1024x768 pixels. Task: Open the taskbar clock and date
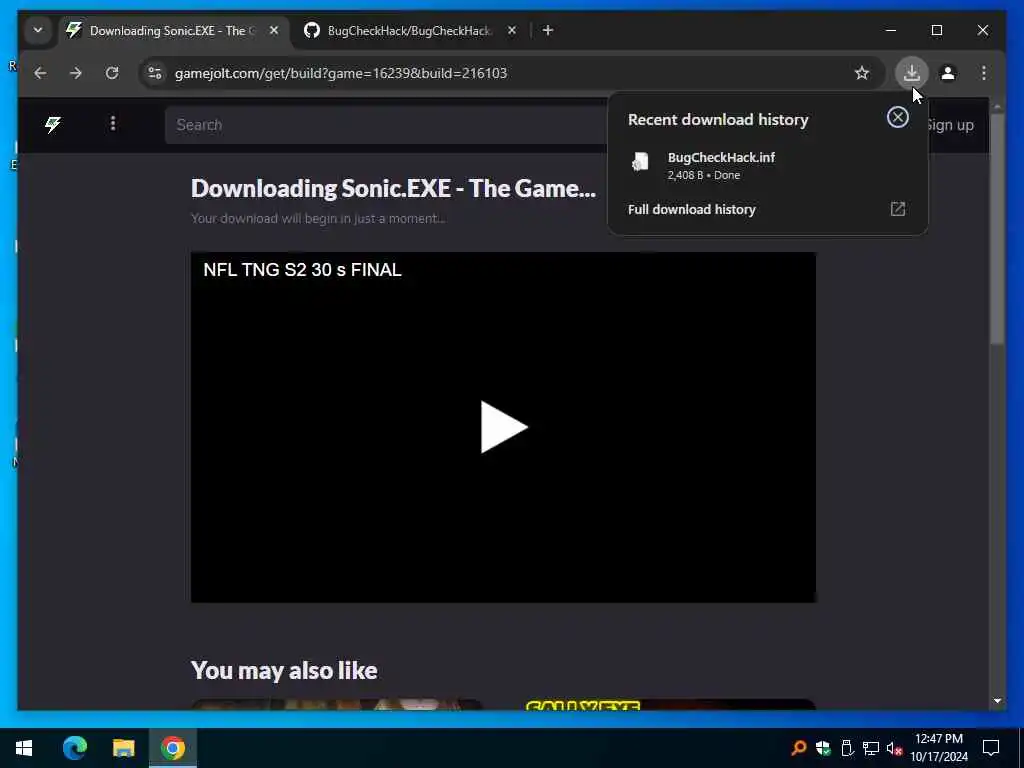click(939, 748)
